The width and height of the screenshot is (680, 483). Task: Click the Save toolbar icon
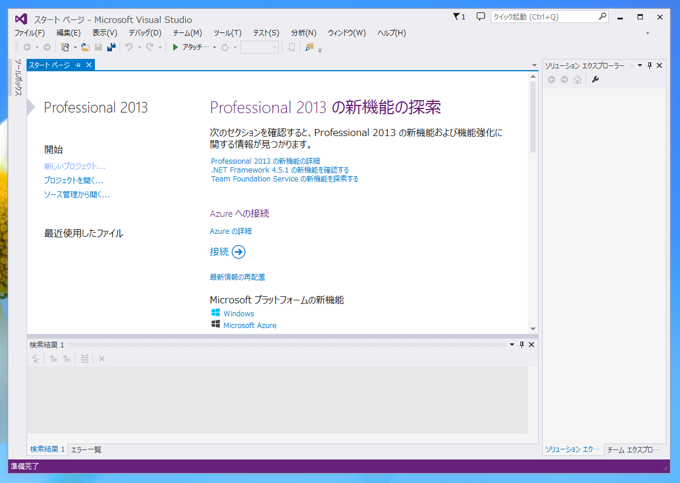click(x=98, y=47)
